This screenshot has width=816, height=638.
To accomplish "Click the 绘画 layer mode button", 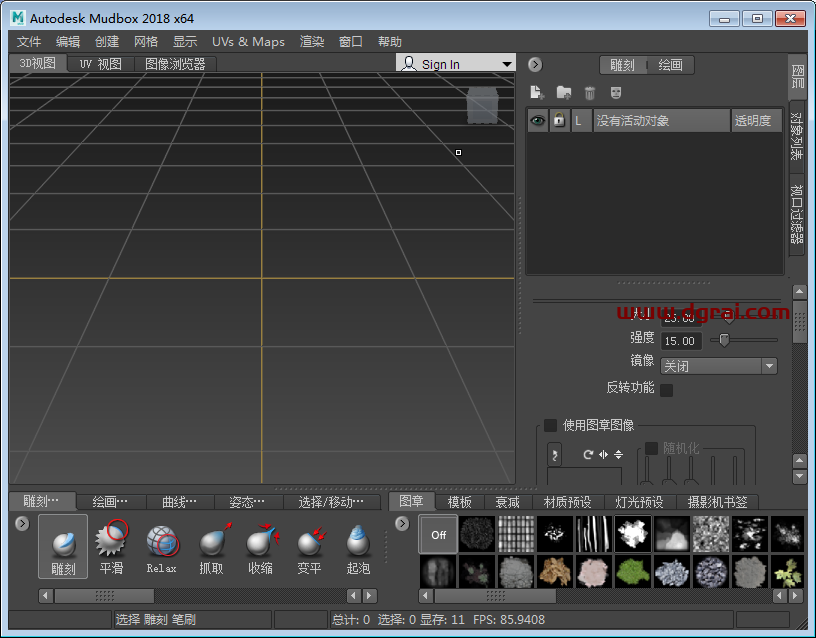I will point(670,65).
